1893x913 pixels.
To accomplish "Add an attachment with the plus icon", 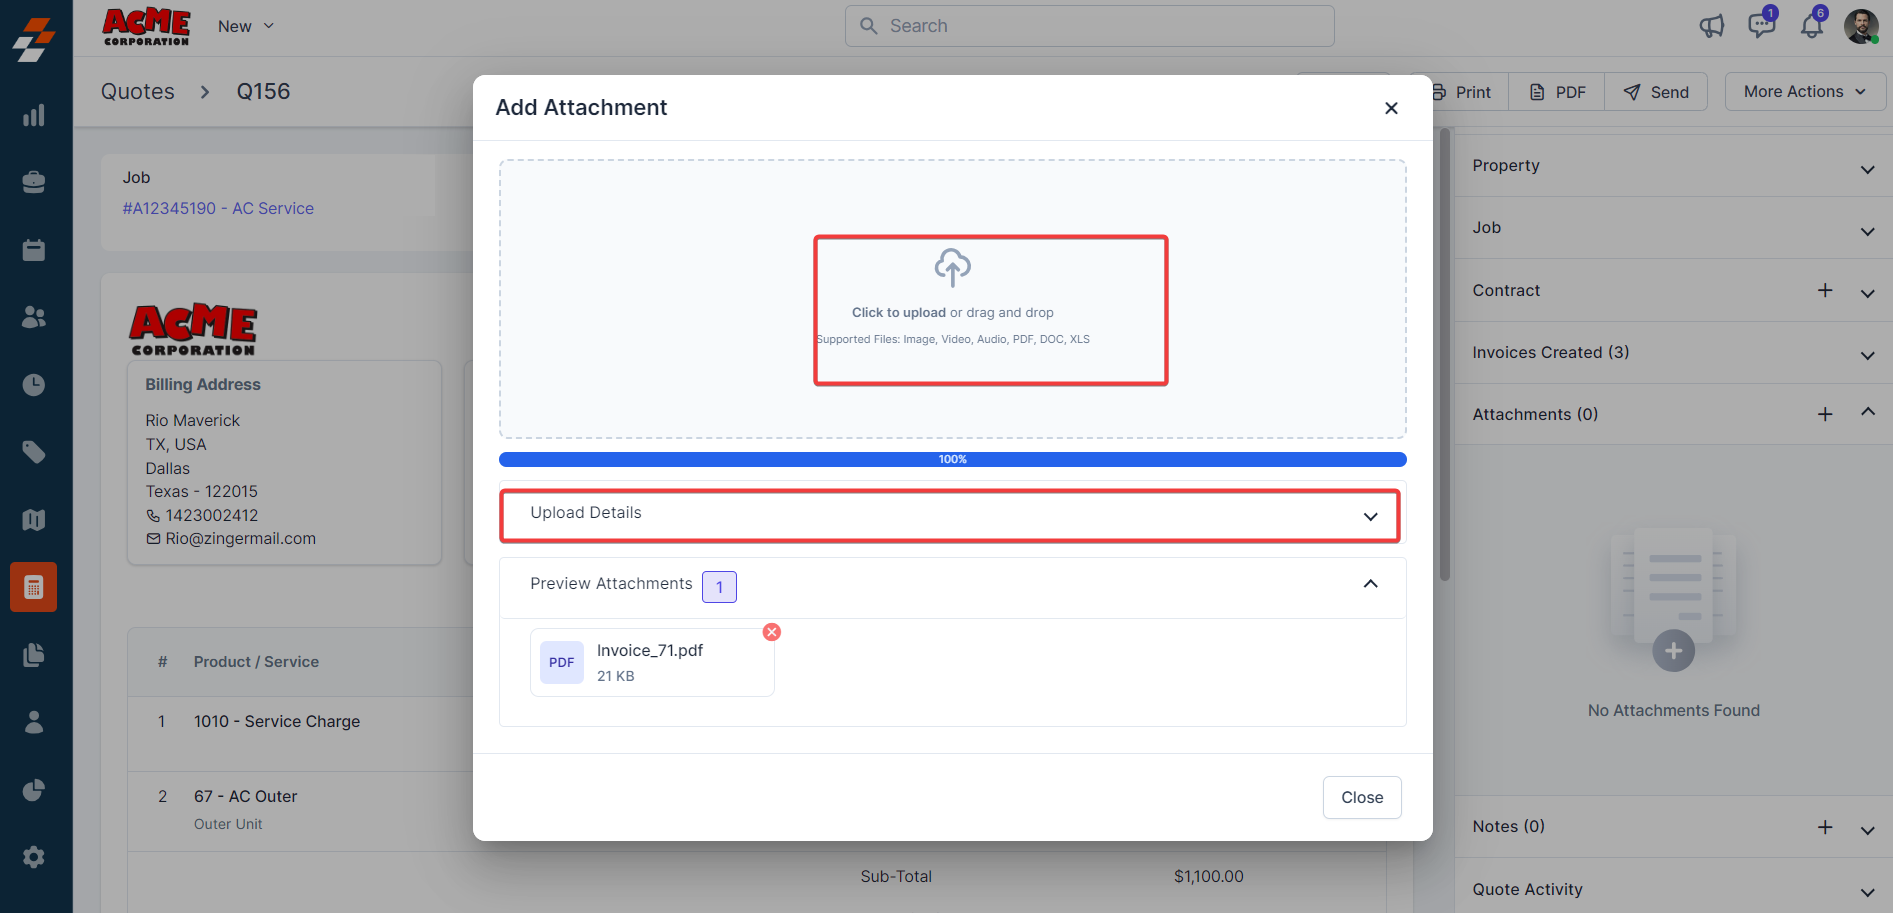I will (1825, 414).
